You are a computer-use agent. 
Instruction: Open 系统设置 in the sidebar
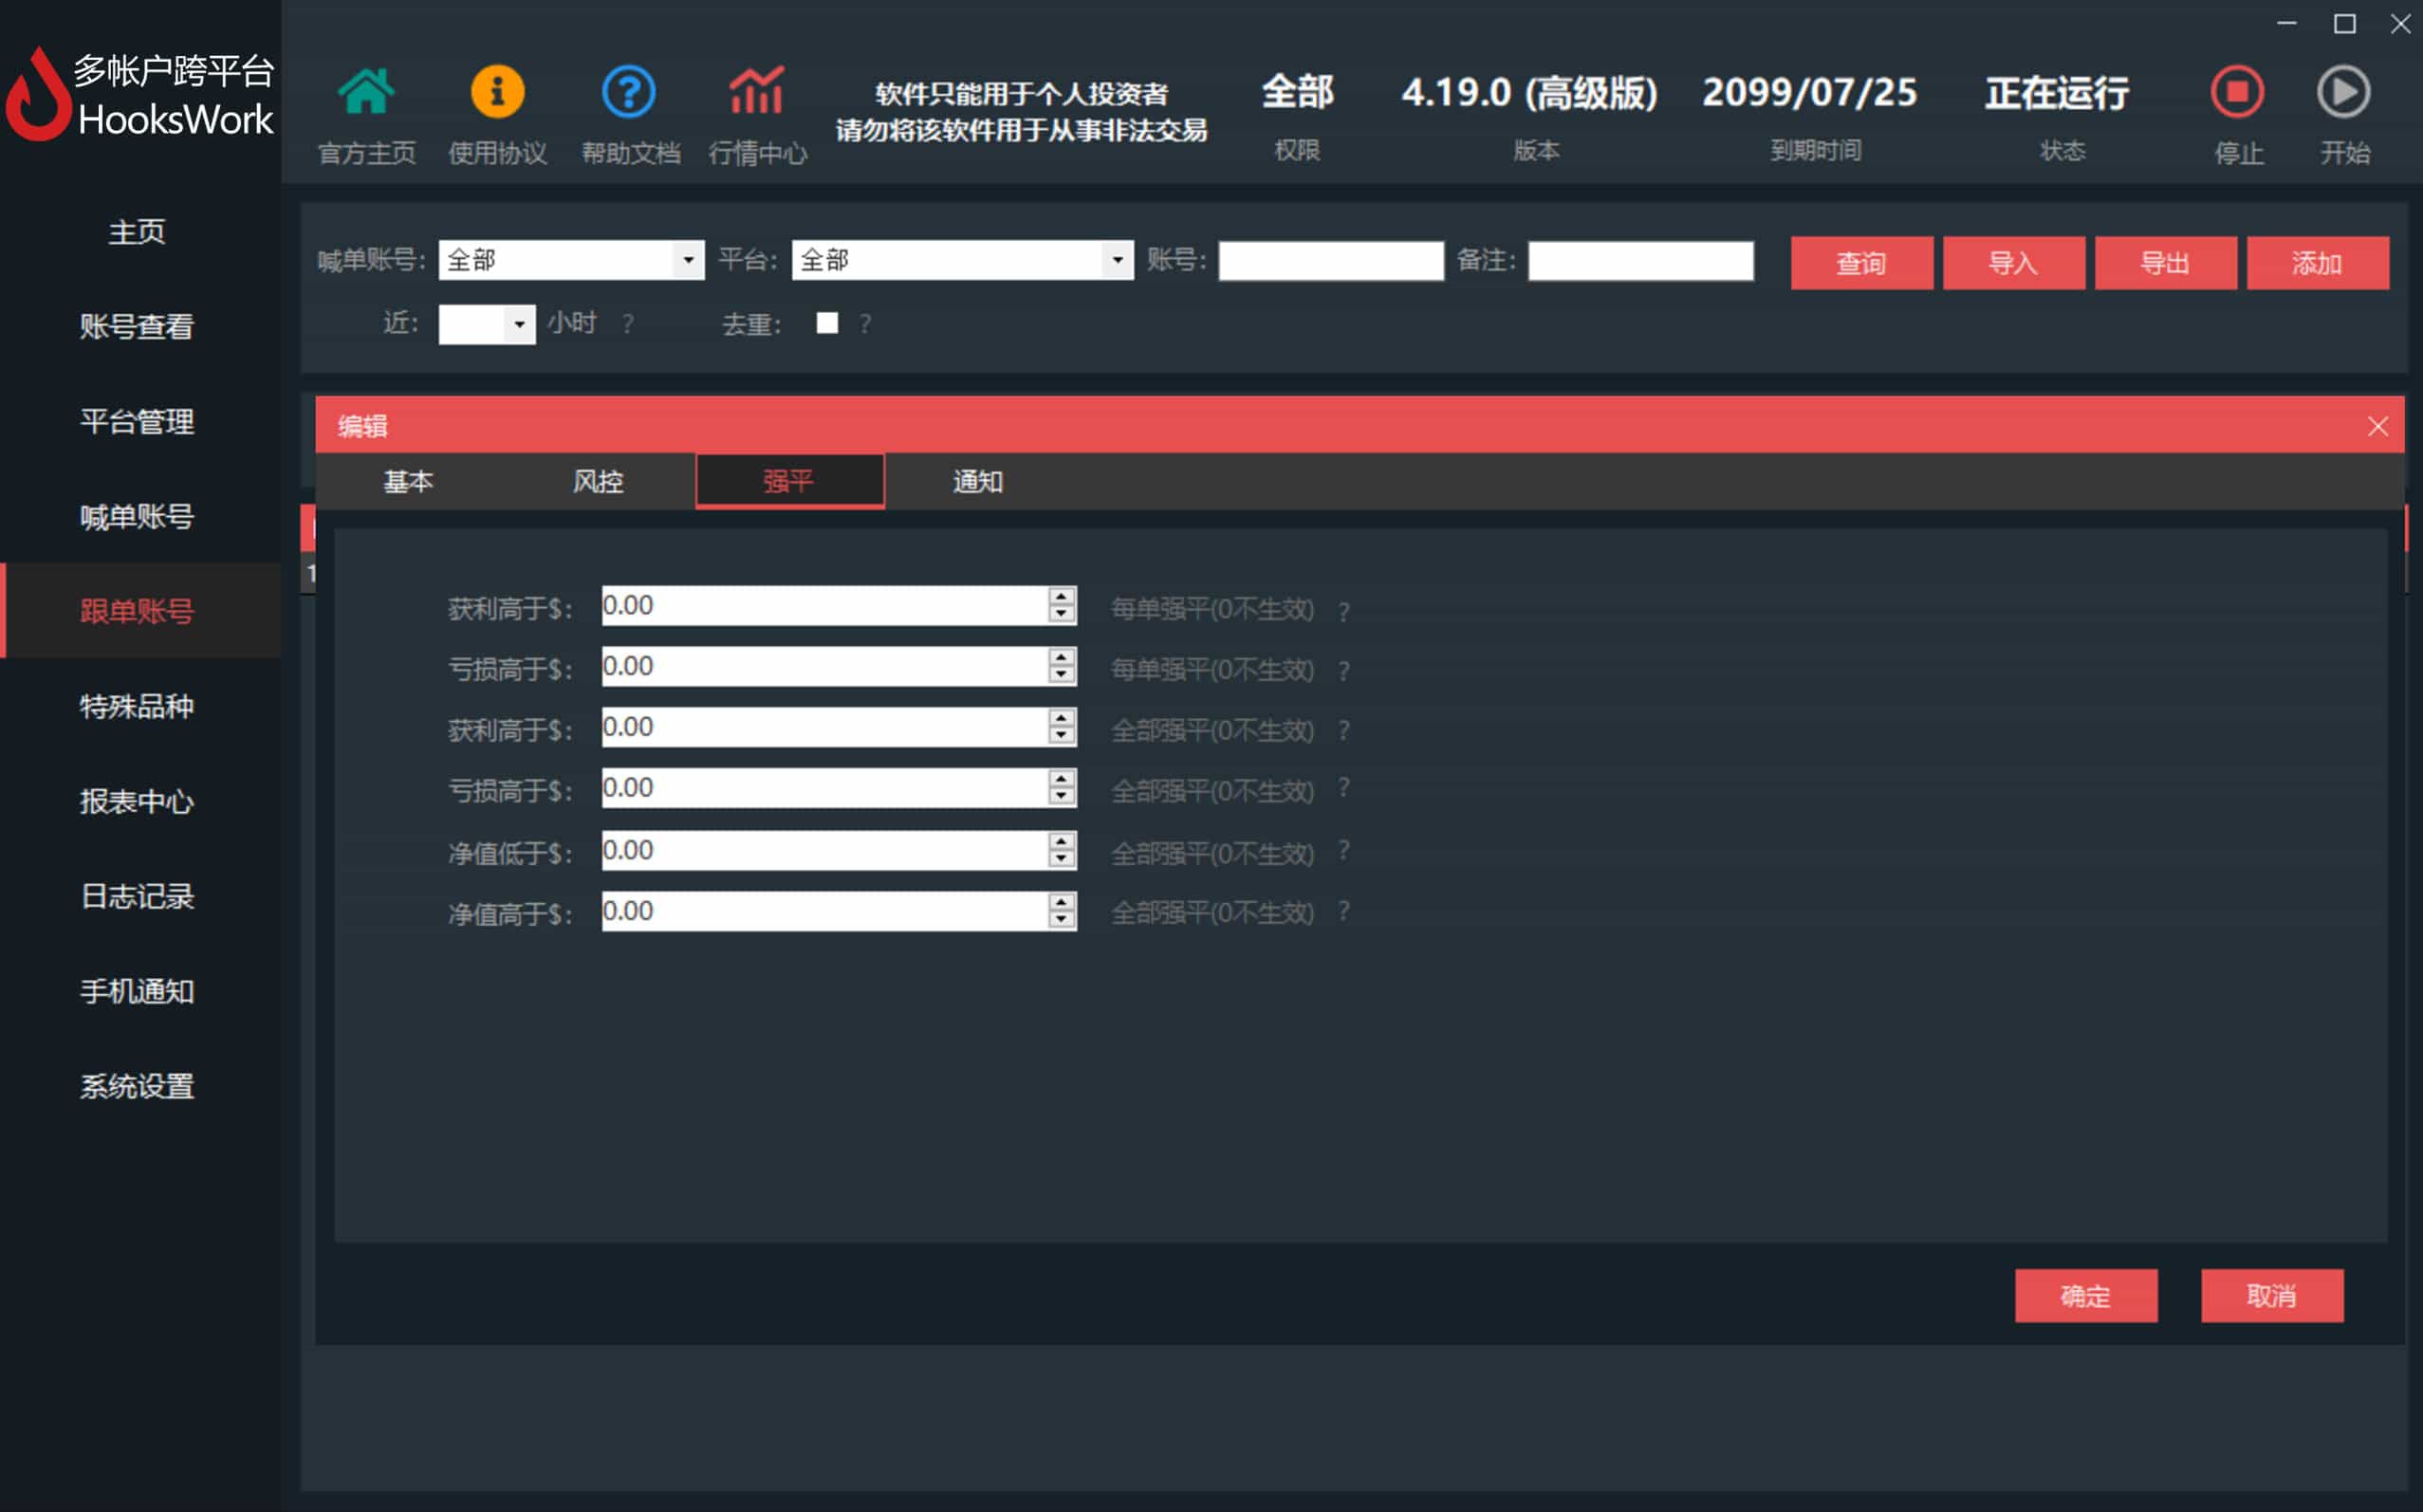(x=137, y=1087)
